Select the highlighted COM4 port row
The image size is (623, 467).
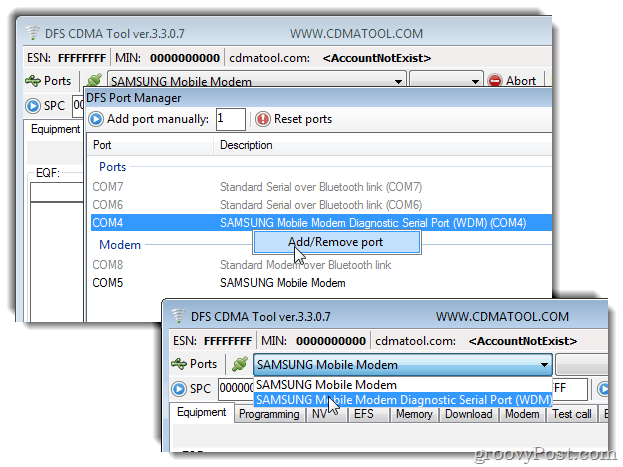[321, 223]
